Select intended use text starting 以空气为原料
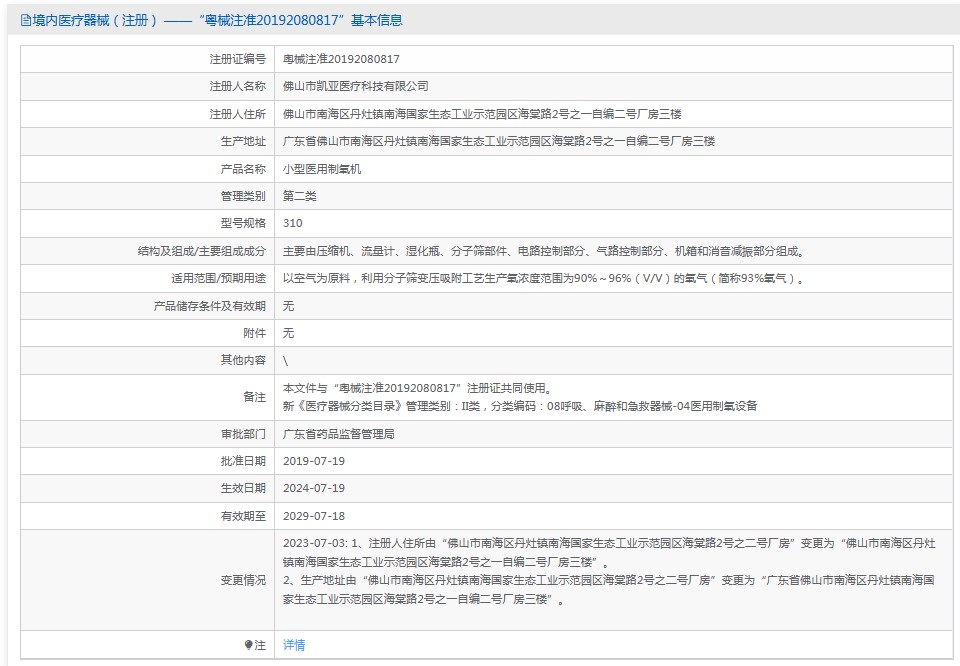The image size is (960, 666). tap(544, 279)
